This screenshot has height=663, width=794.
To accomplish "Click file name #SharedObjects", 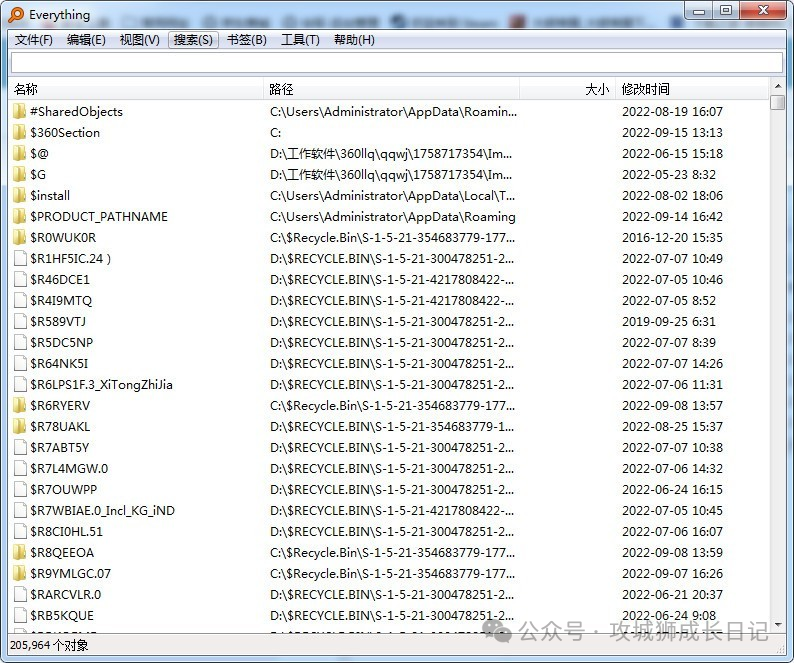I will click(76, 112).
